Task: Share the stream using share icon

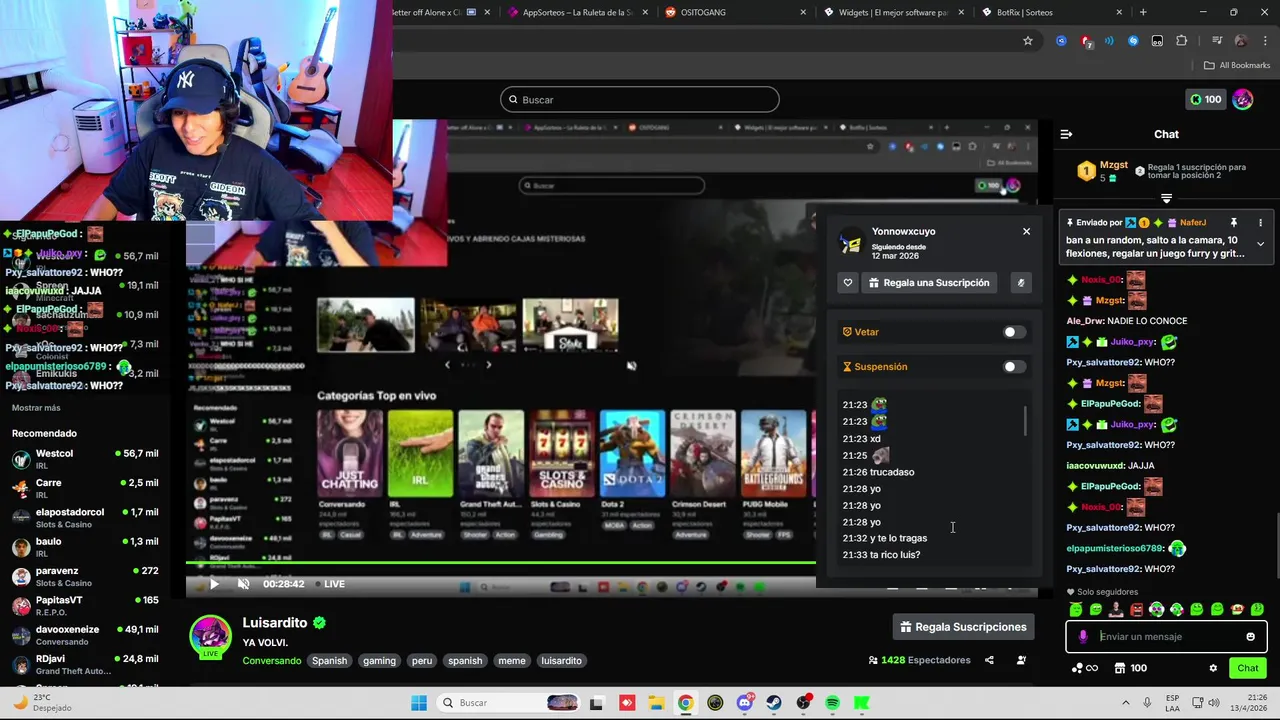Action: pyautogui.click(x=989, y=660)
